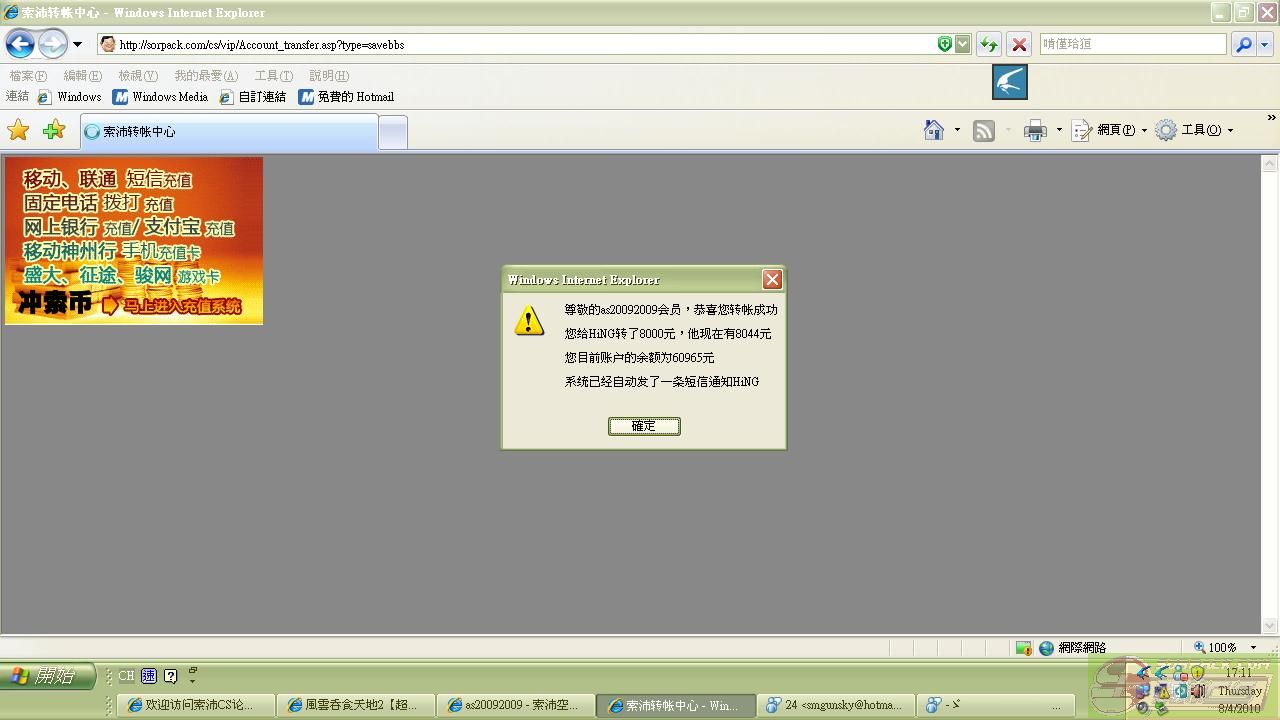Click the red X Stop loading icon
Viewport: 1280px width, 720px height.
tap(1019, 44)
